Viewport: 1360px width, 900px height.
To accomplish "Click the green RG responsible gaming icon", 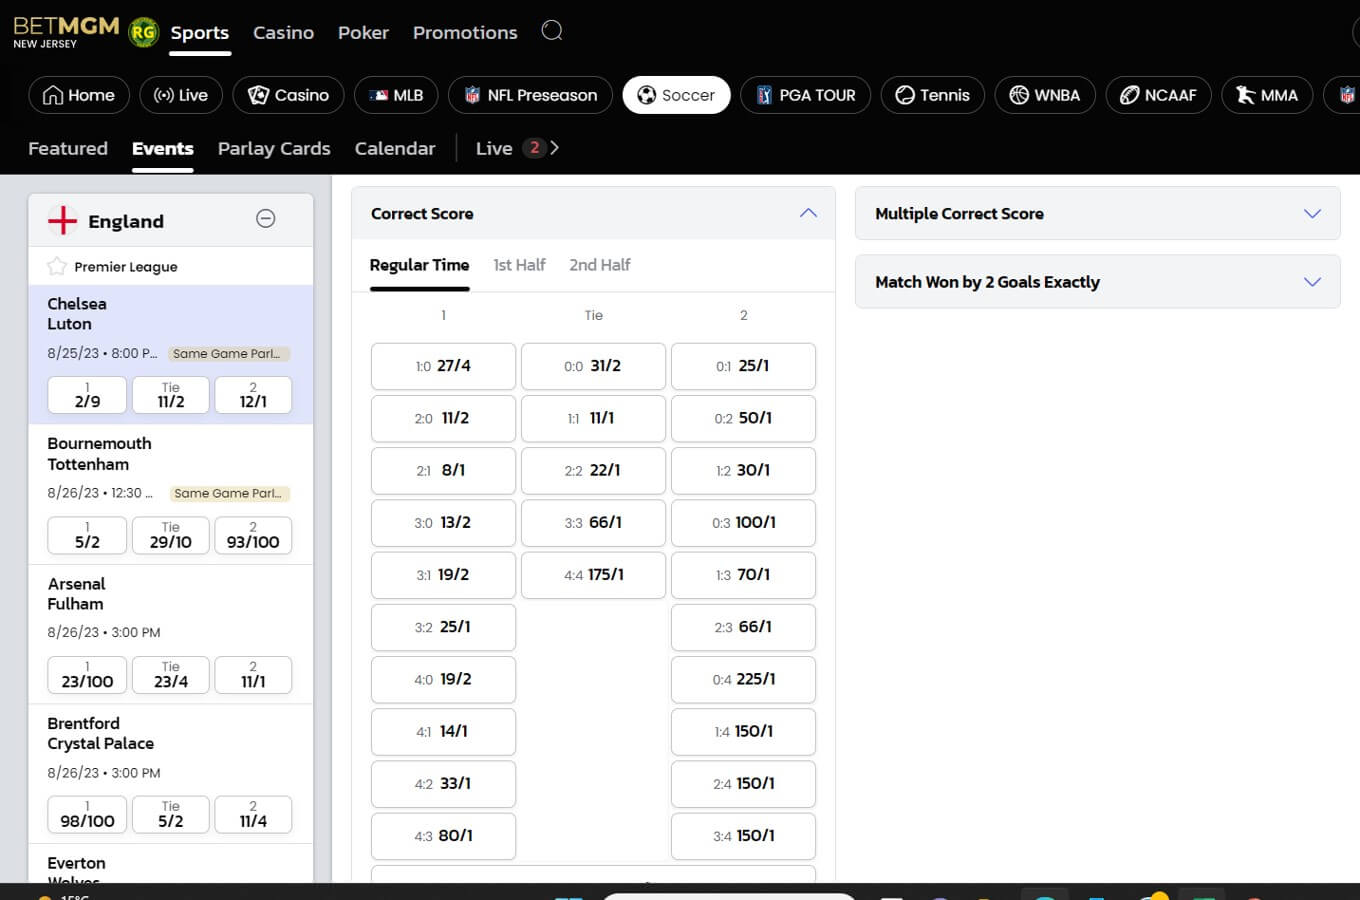I will click(143, 31).
